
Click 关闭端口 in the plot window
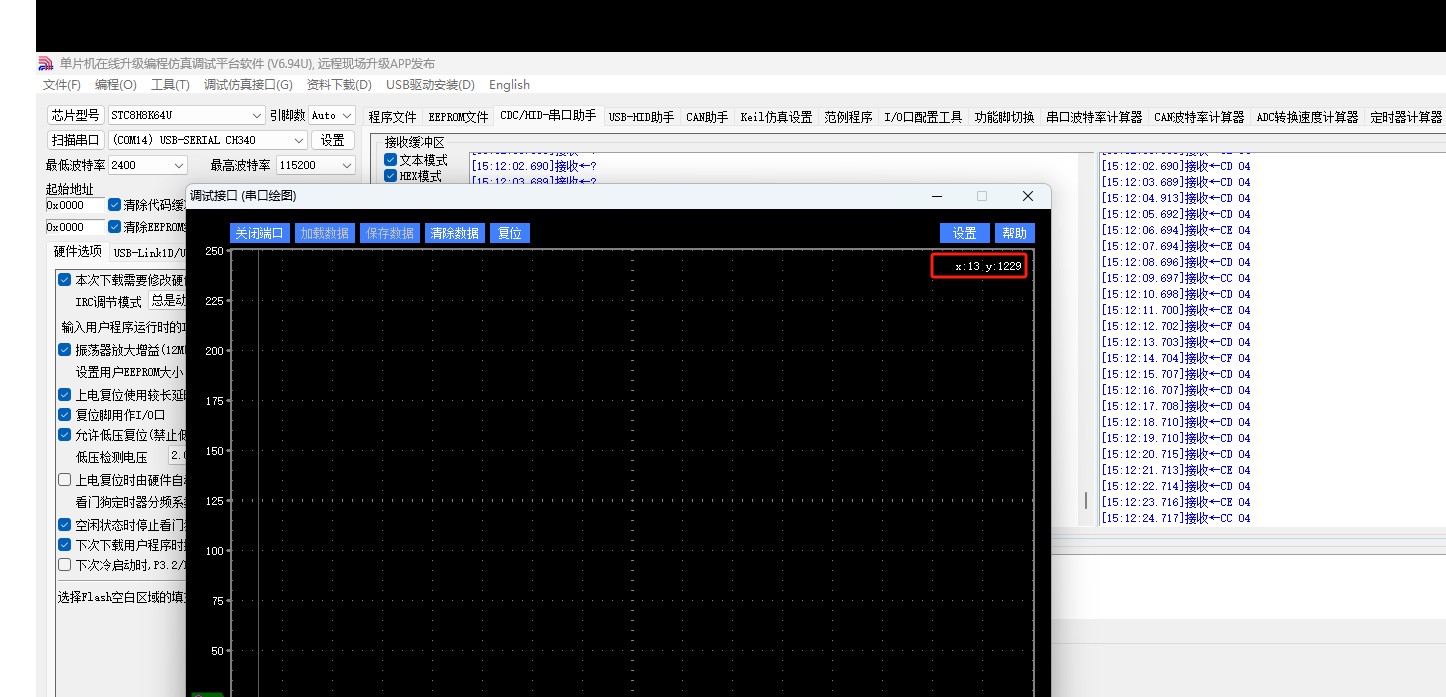click(x=259, y=233)
